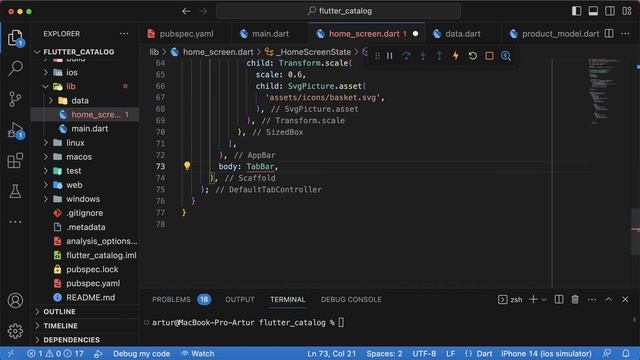The image size is (640, 360).
Task: Click Watch in the status bar
Action: pos(198,353)
